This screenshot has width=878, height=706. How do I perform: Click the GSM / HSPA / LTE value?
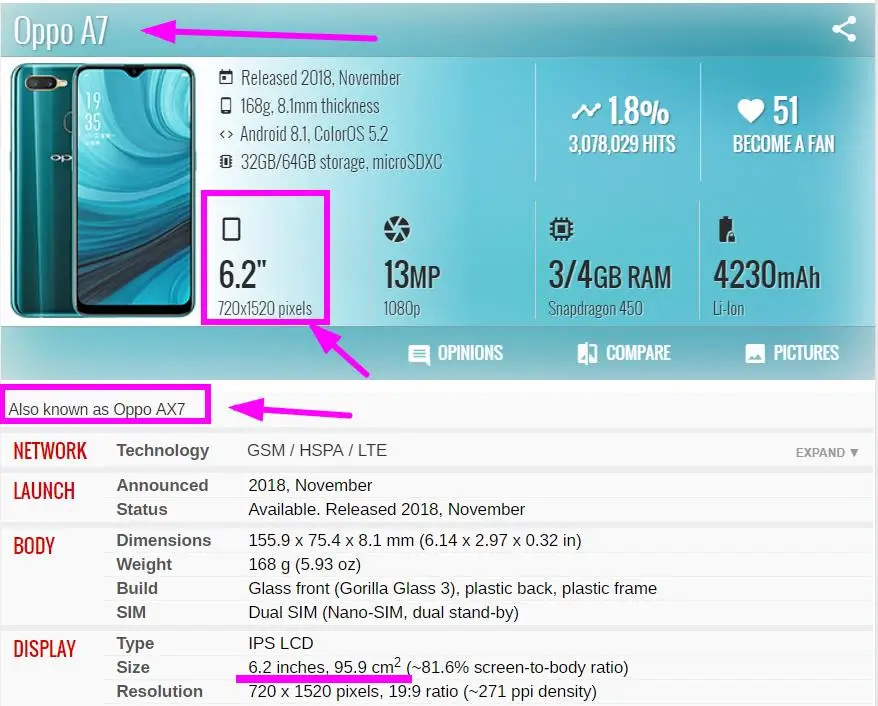317,450
